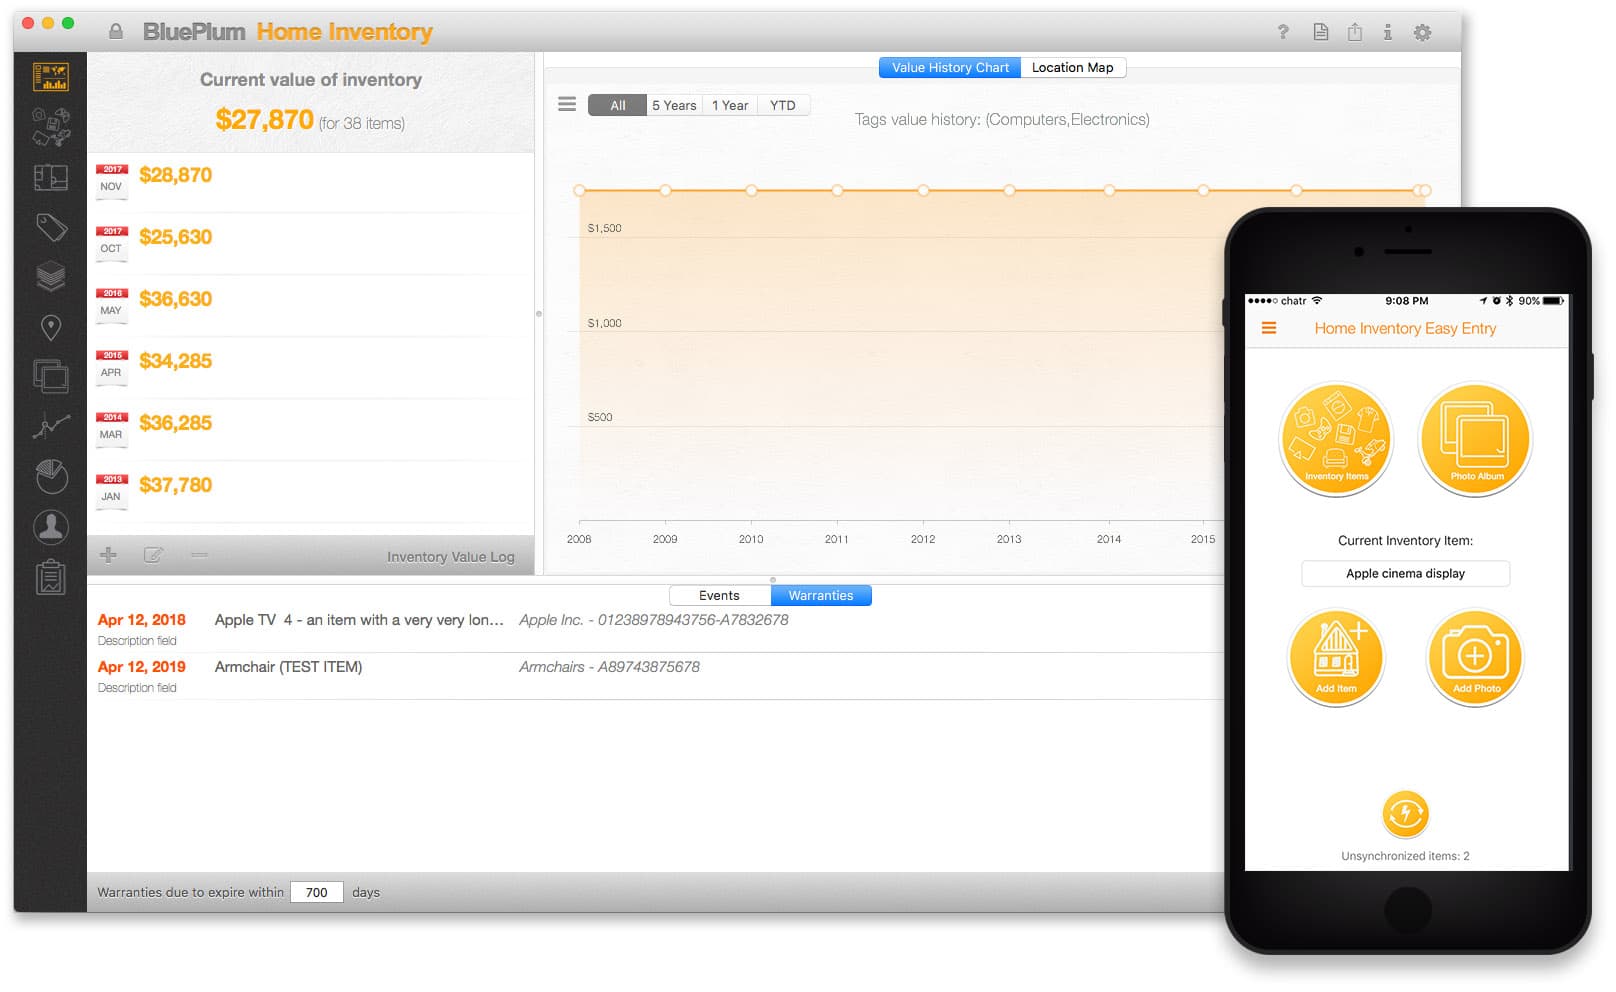Select the Apr 2015 $34,285 entry
Viewport: 1616px width, 992px height.
tap(311, 368)
